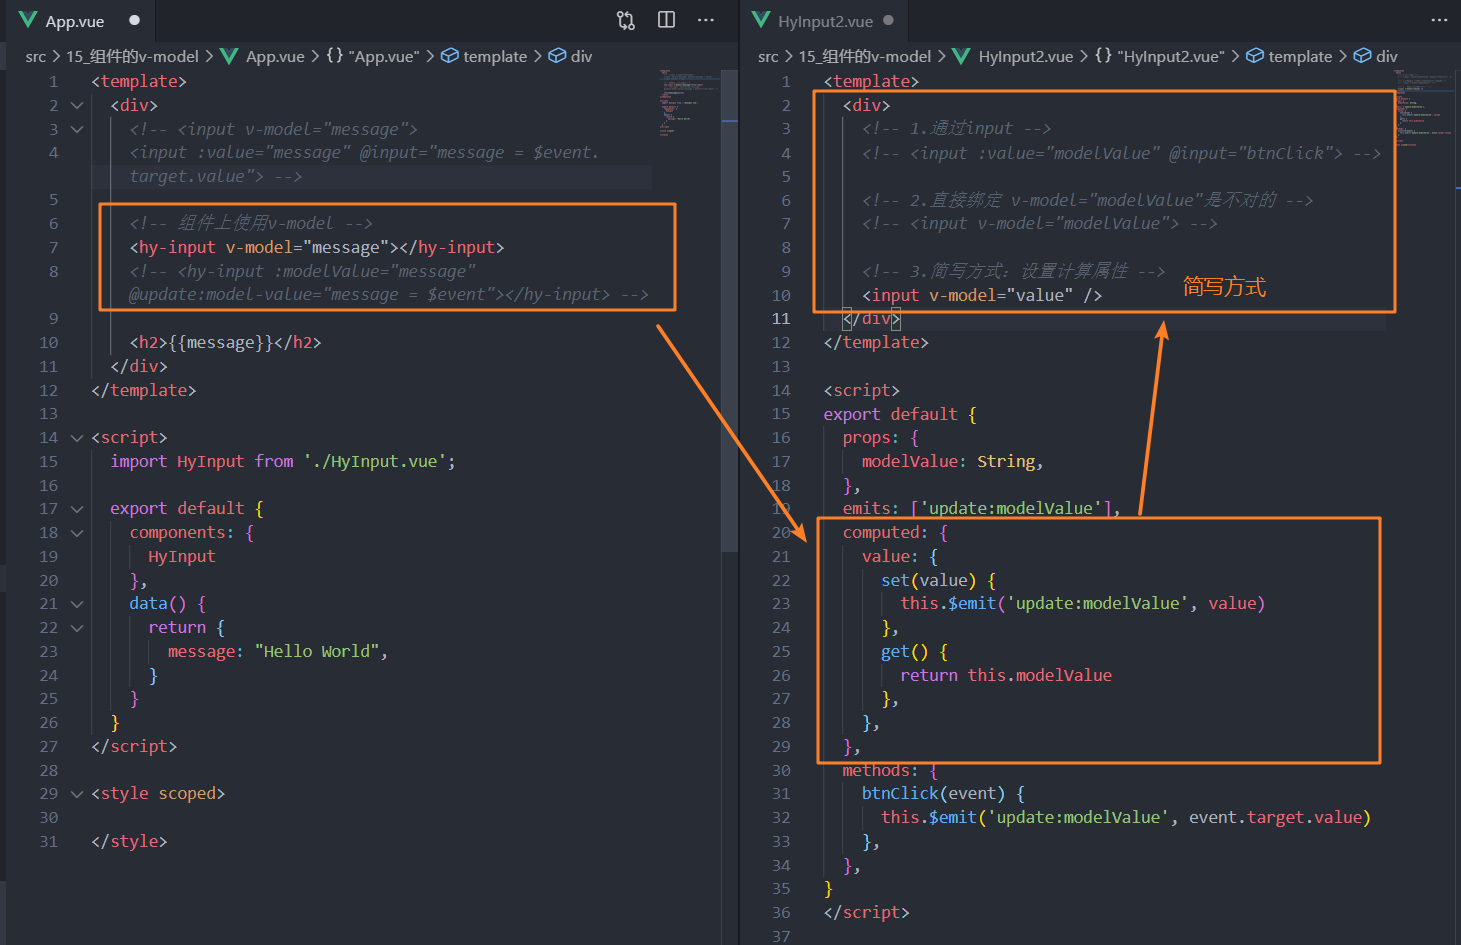Image resolution: width=1461 pixels, height=945 pixels.
Task: Click the {} symbol icon in App.vue breadcrumb
Action: 333,56
